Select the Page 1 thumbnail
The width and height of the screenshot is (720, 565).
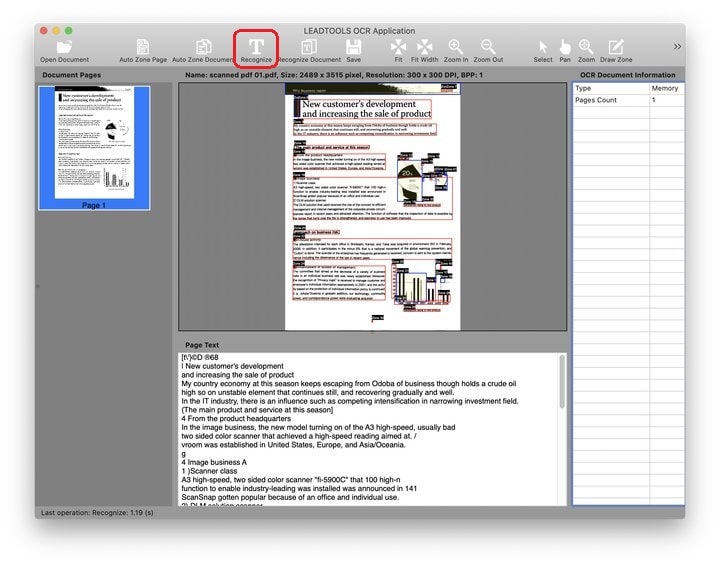click(x=94, y=147)
